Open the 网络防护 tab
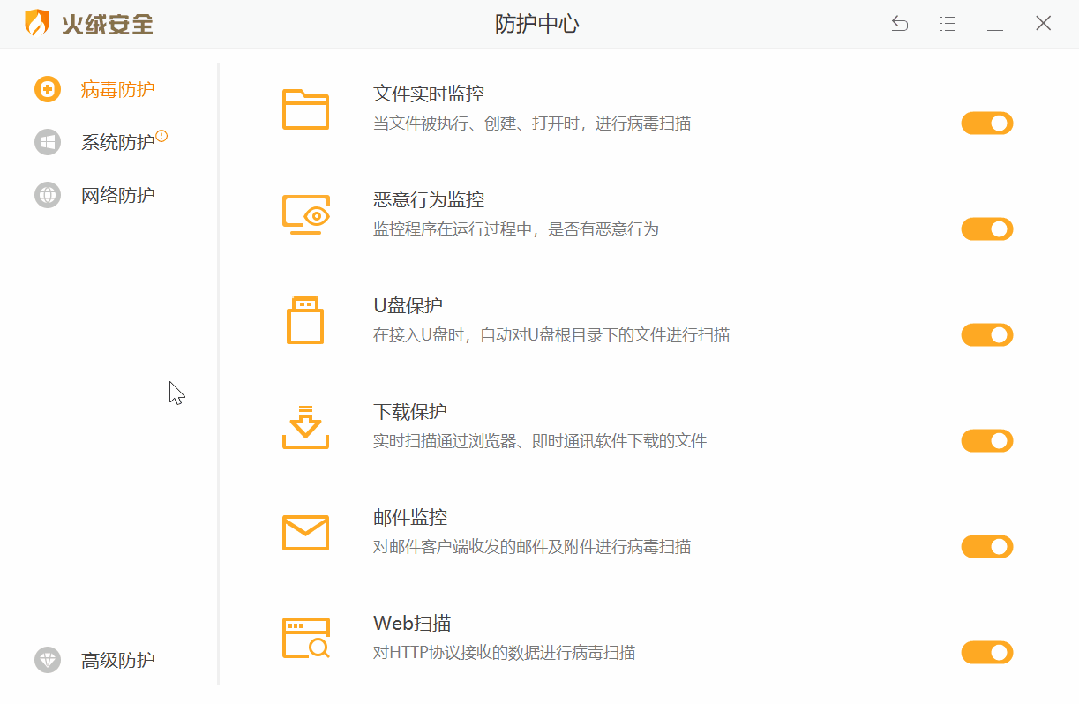 (118, 195)
